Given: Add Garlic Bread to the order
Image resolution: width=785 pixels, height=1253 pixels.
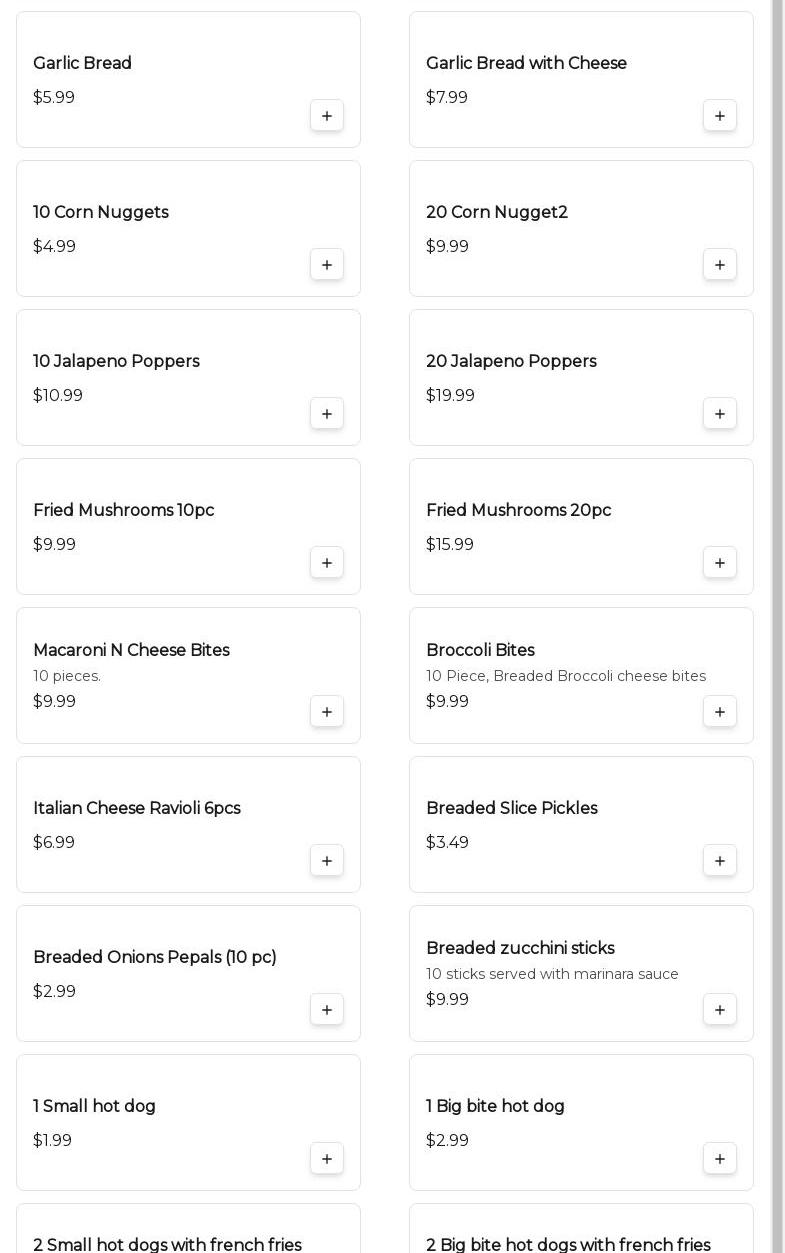Looking at the screenshot, I should pyautogui.click(x=327, y=116).
